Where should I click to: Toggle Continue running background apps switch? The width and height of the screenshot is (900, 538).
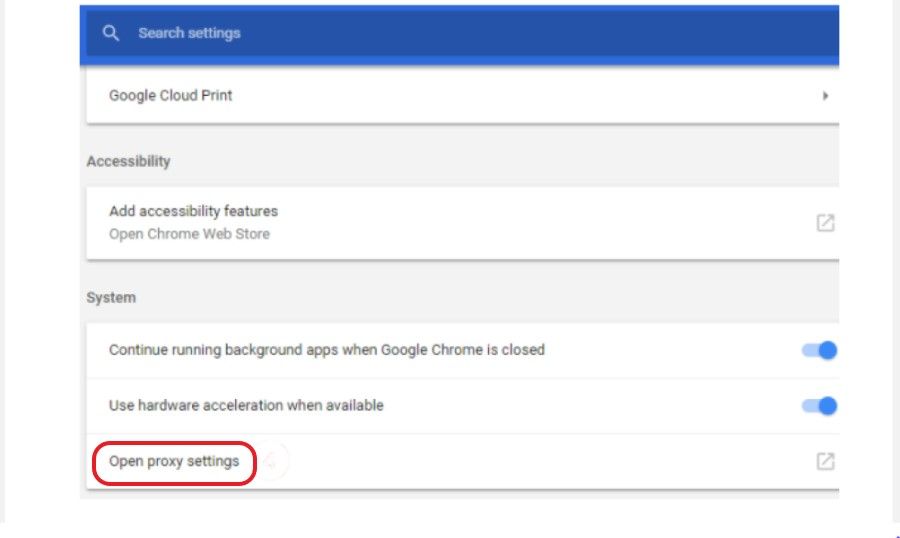pos(819,350)
